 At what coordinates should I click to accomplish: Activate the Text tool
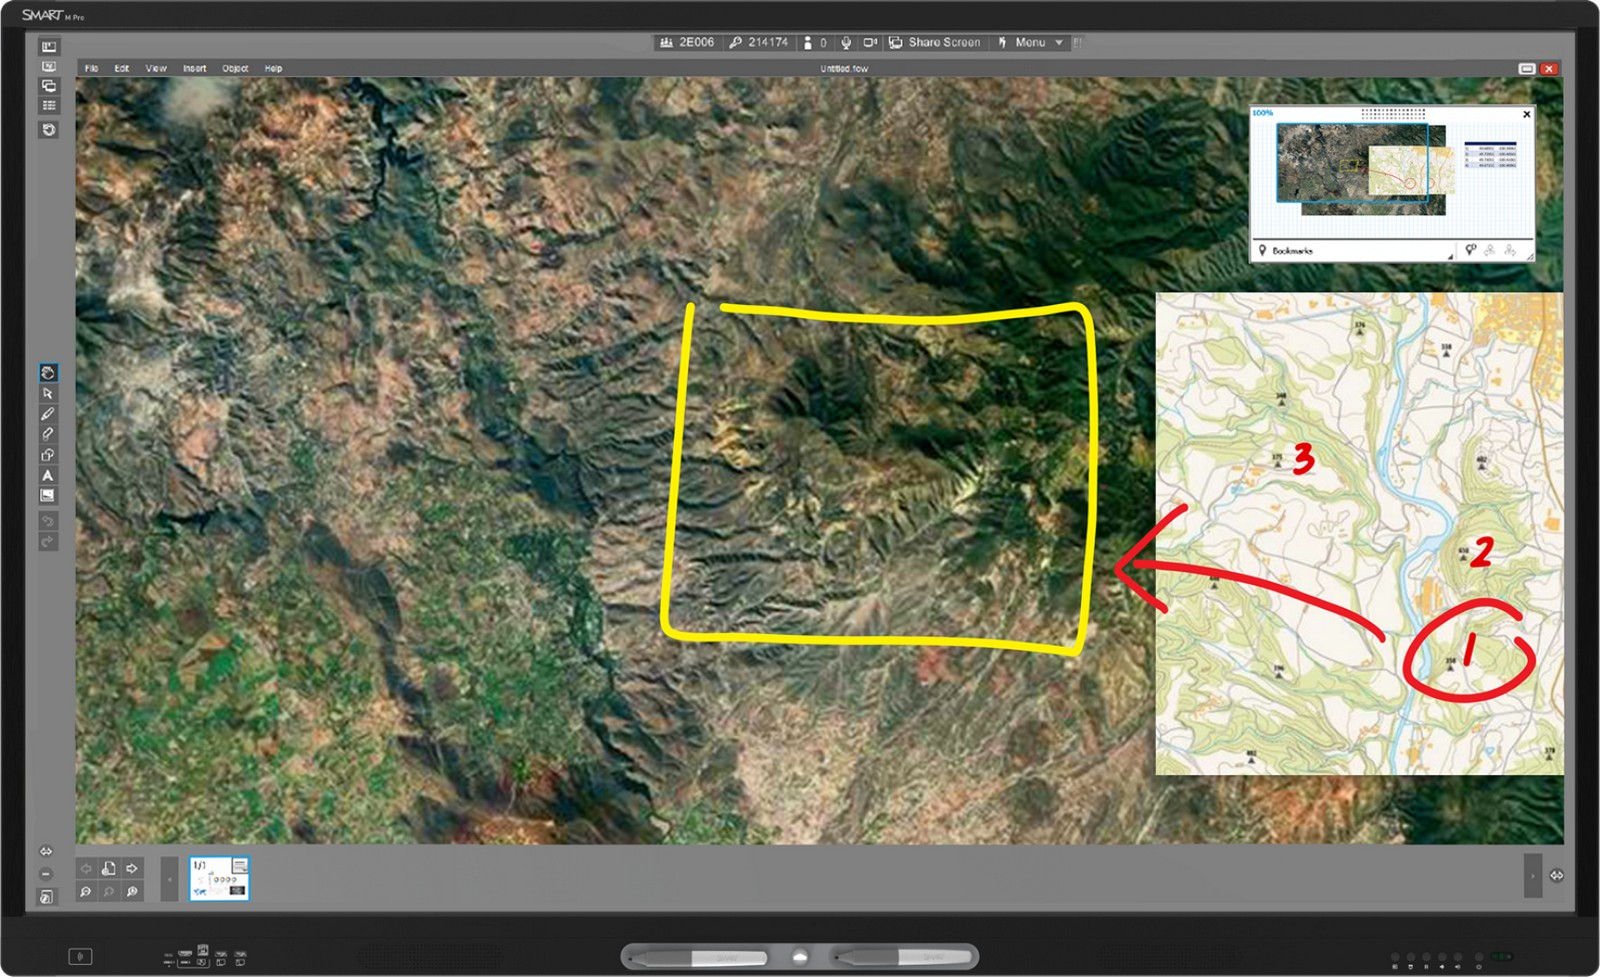pyautogui.click(x=47, y=475)
